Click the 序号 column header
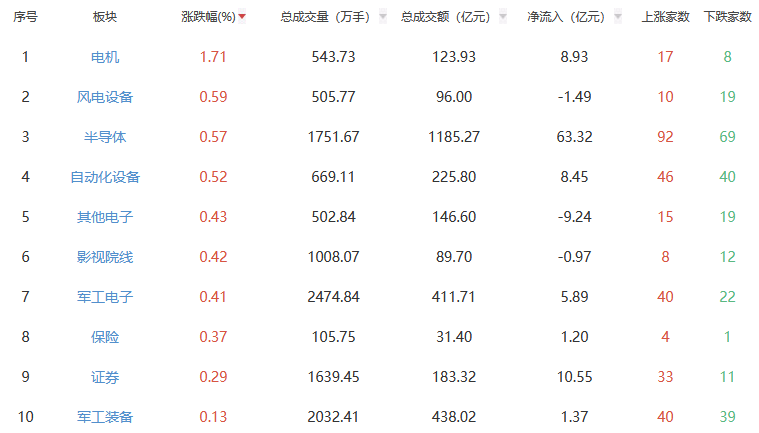This screenshot has height=433, width=759. [25, 17]
